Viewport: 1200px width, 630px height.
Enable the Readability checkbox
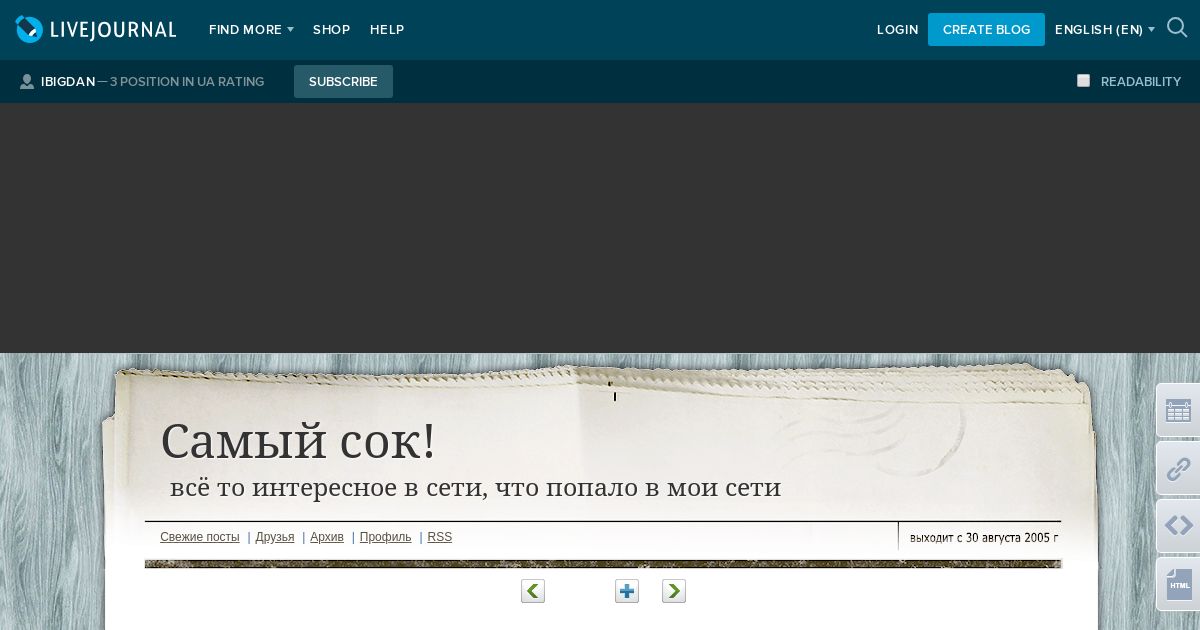tap(1083, 81)
